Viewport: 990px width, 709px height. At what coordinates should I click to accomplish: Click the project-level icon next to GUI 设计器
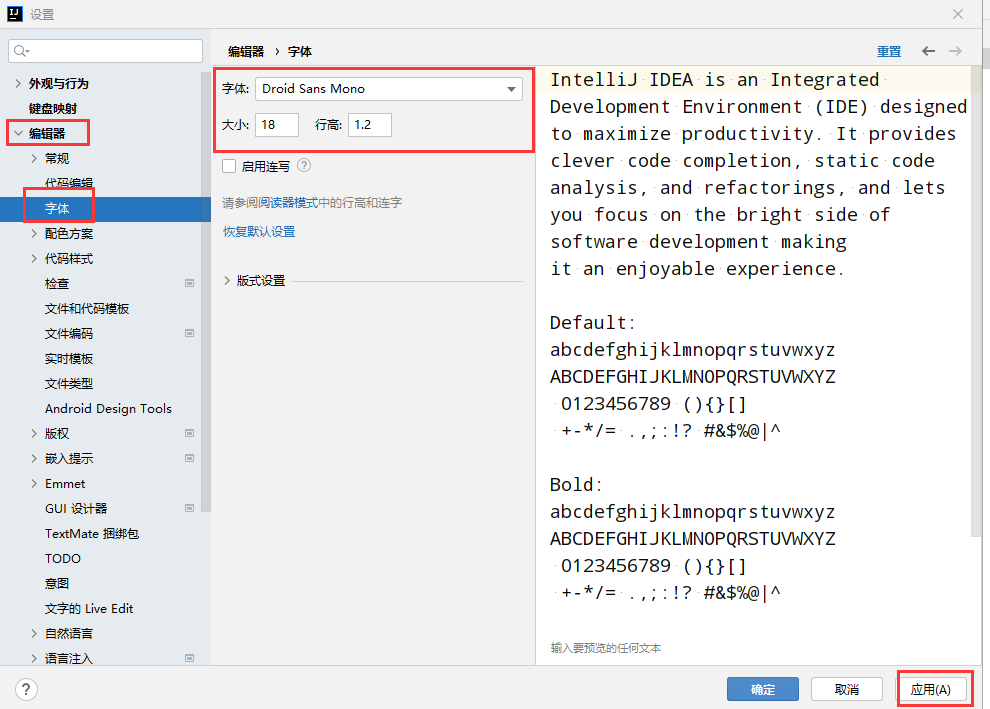click(x=190, y=509)
